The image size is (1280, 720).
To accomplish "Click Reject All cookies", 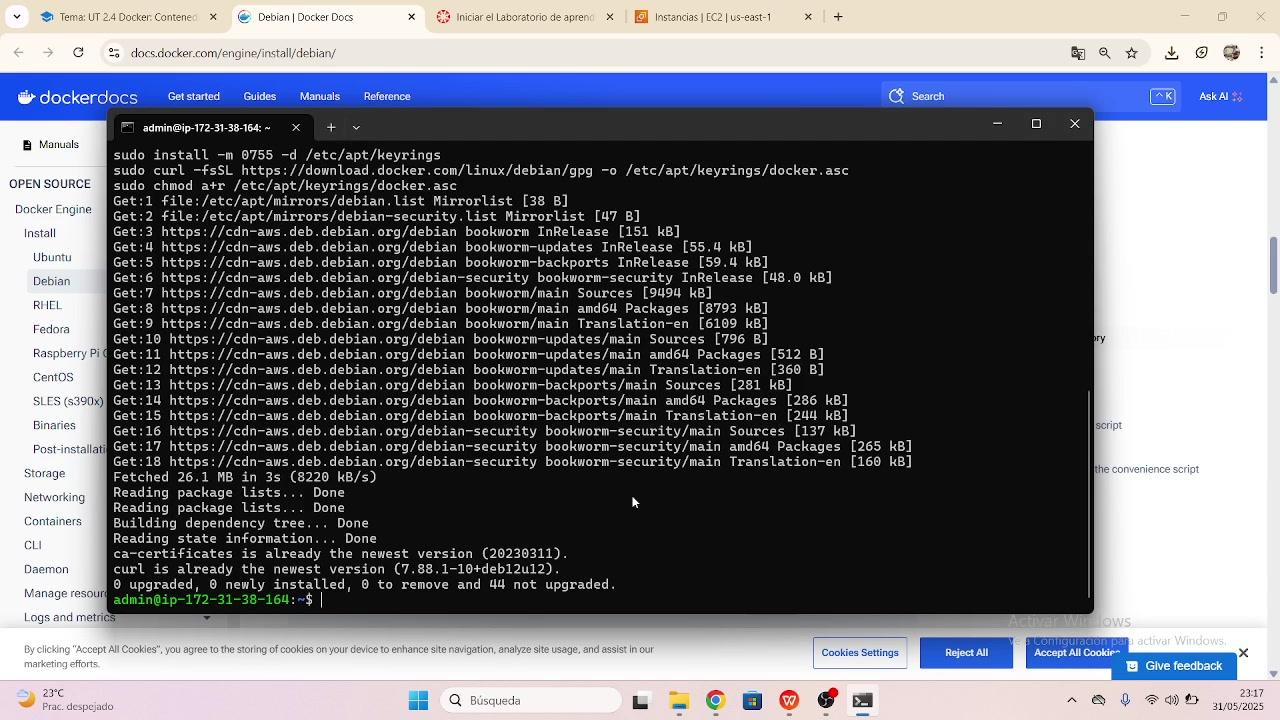I will 966,653.
